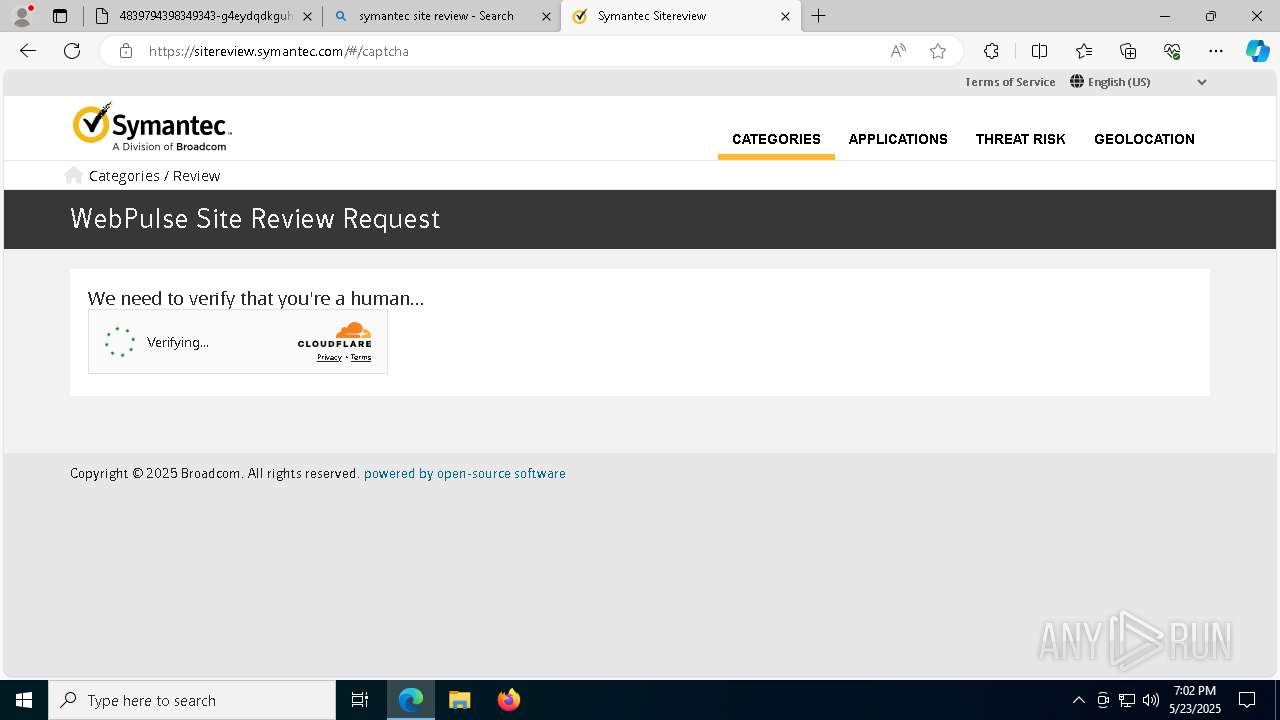
Task: Open the tab actions menu icon
Action: [60, 16]
